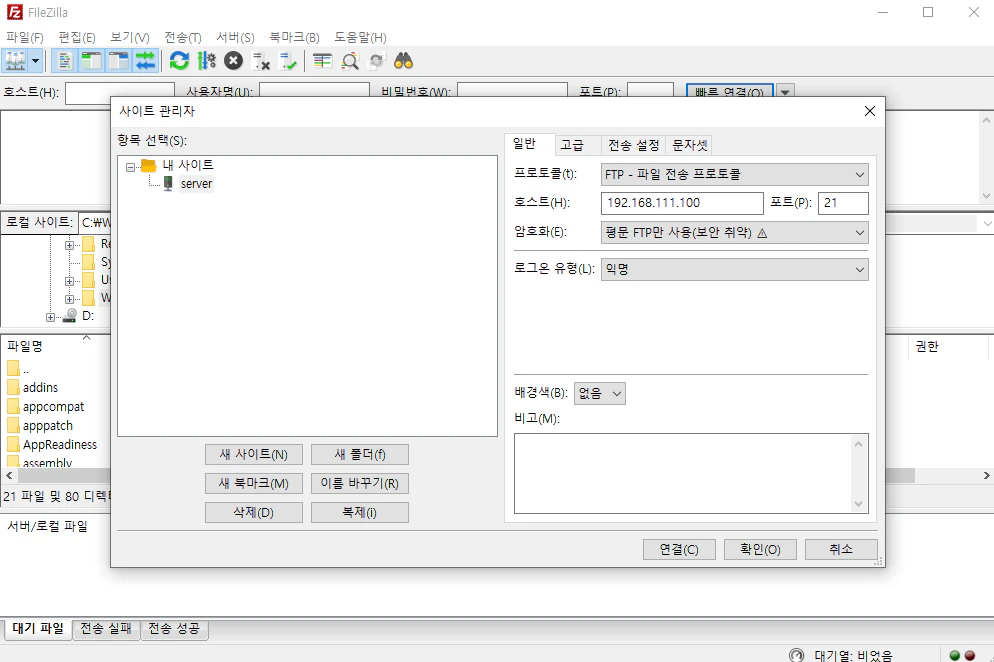Toggle local directory tree display icon
This screenshot has width=994, height=662.
point(91,61)
